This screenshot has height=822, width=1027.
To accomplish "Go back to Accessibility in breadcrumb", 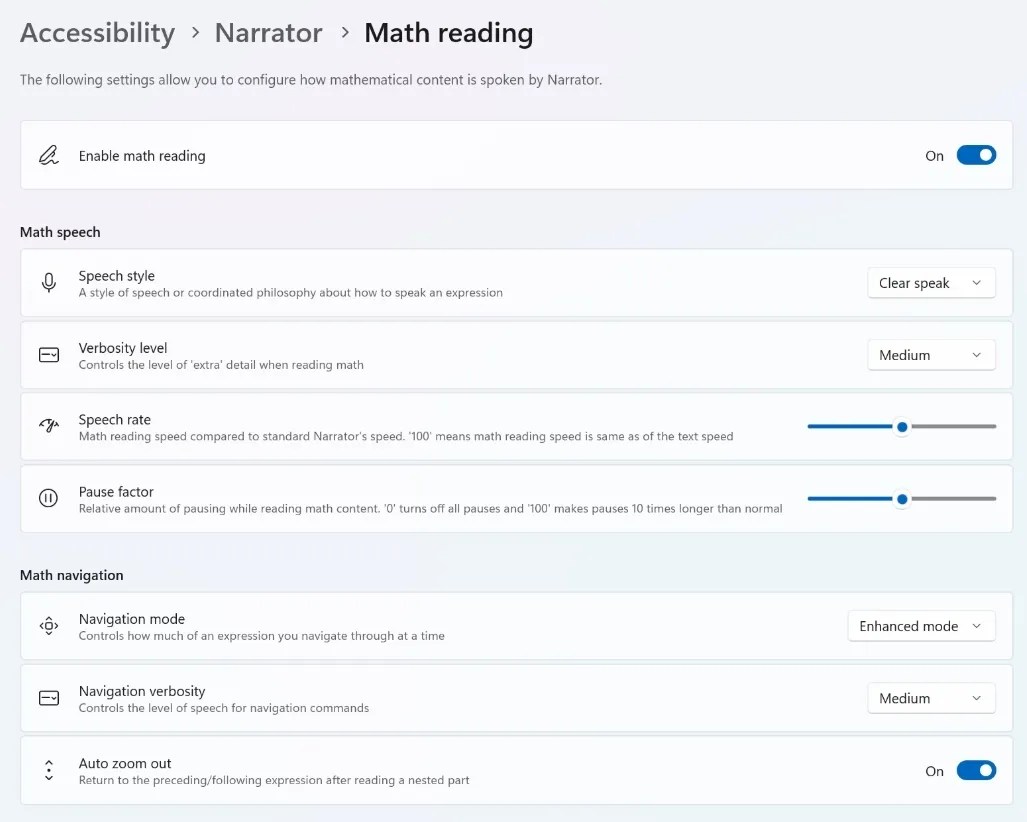I will point(98,33).
